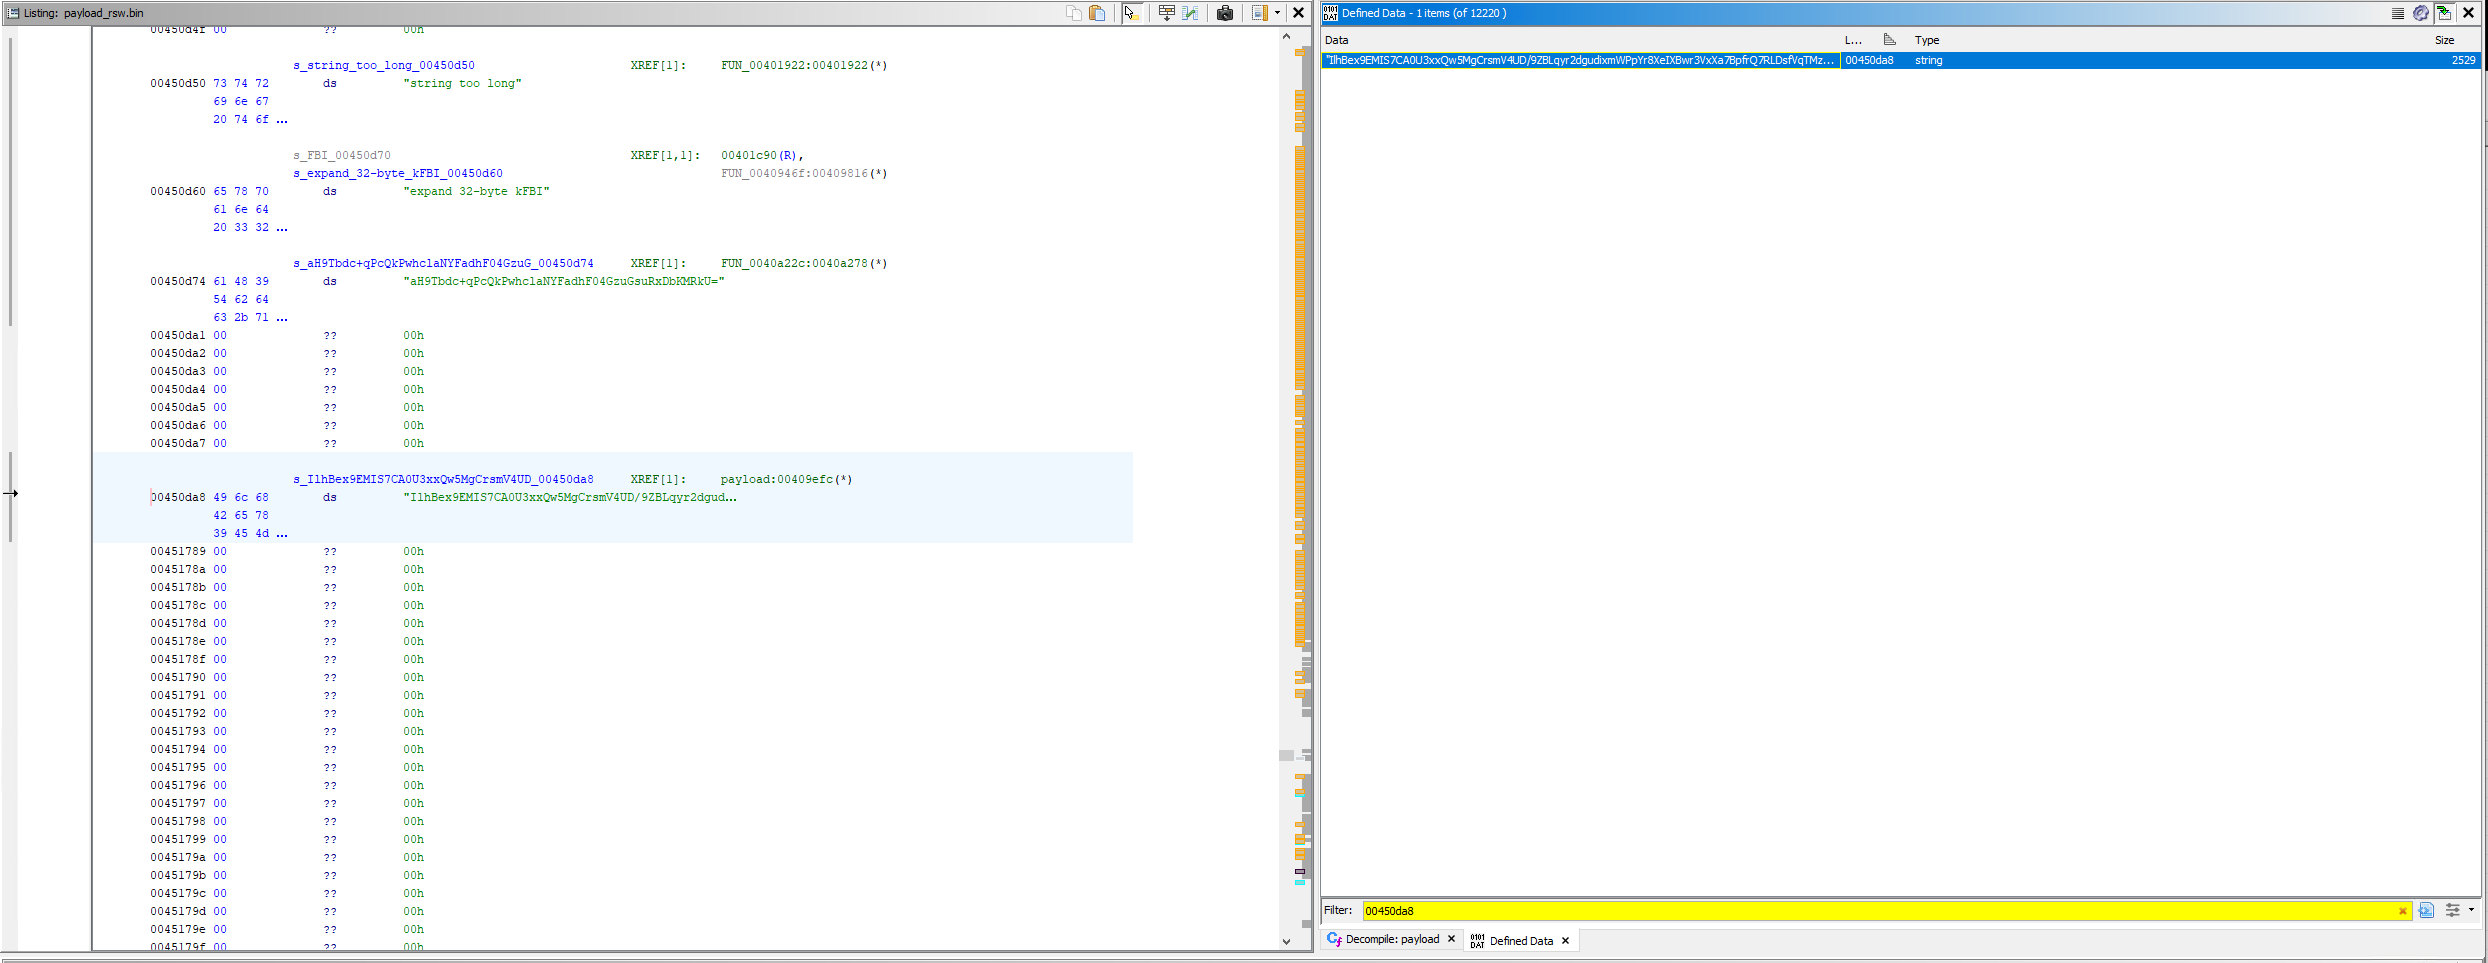Toggle mouse hover mode cursor icon
The width and height of the screenshot is (2488, 963).
click(1131, 13)
